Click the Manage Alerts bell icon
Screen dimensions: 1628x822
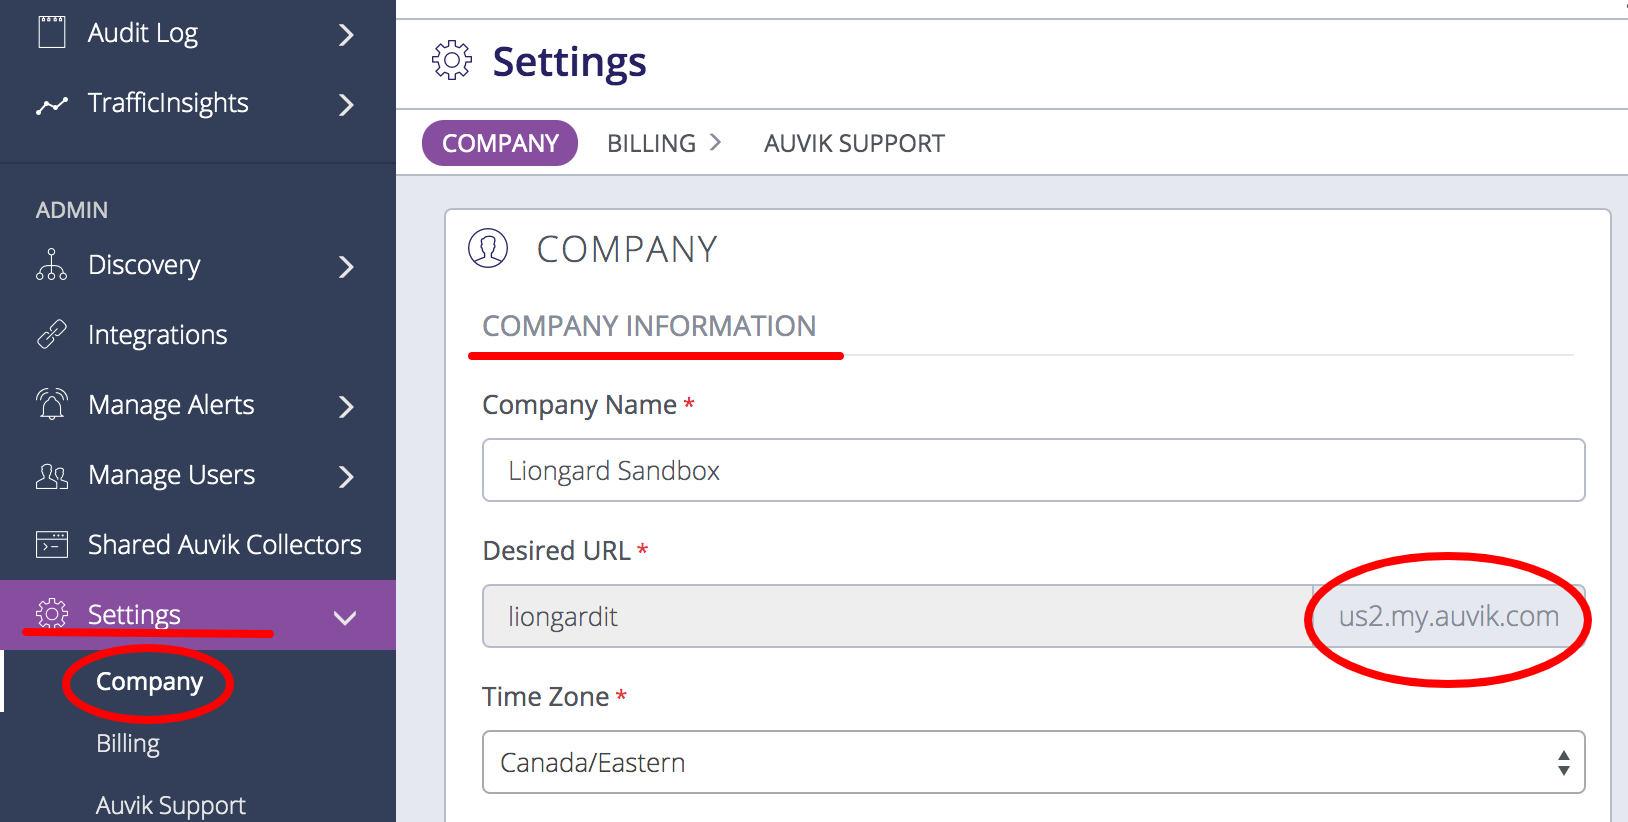tap(52, 404)
